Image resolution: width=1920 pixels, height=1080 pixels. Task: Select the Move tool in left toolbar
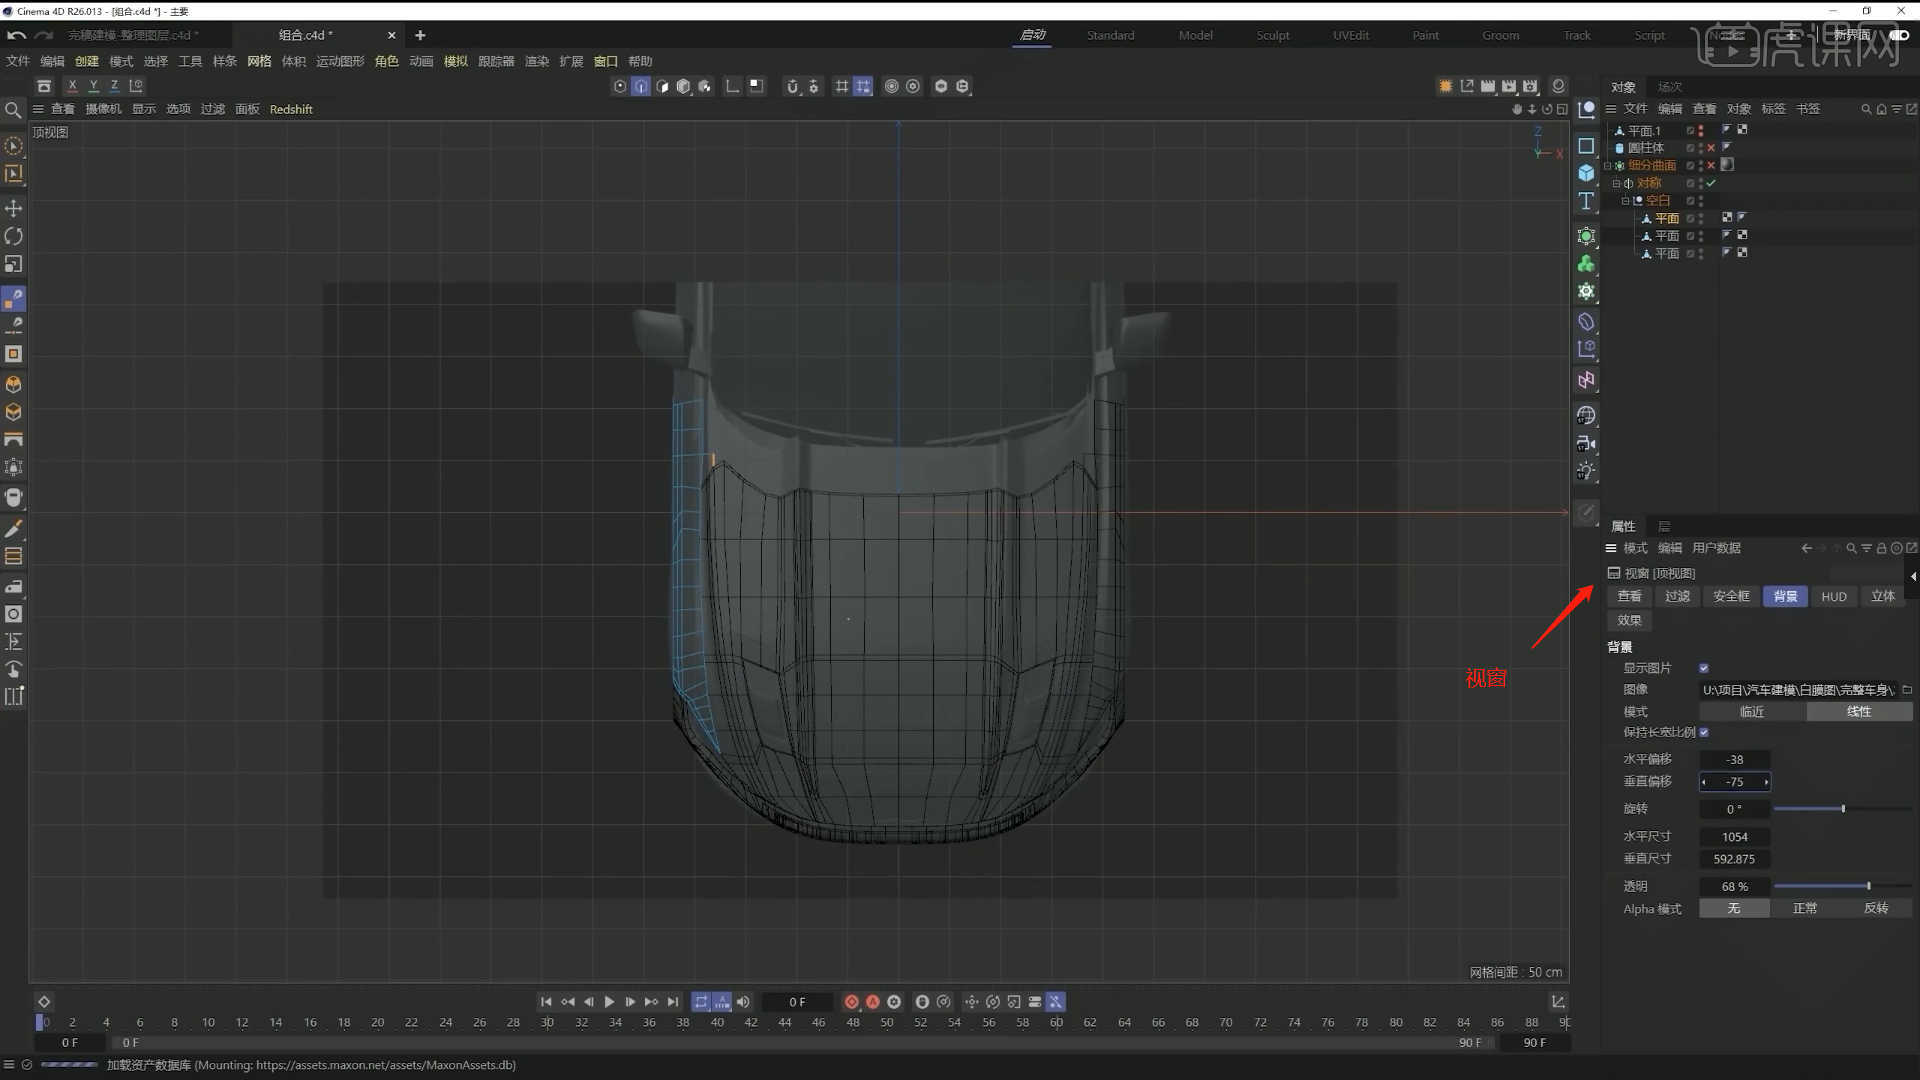coord(14,208)
